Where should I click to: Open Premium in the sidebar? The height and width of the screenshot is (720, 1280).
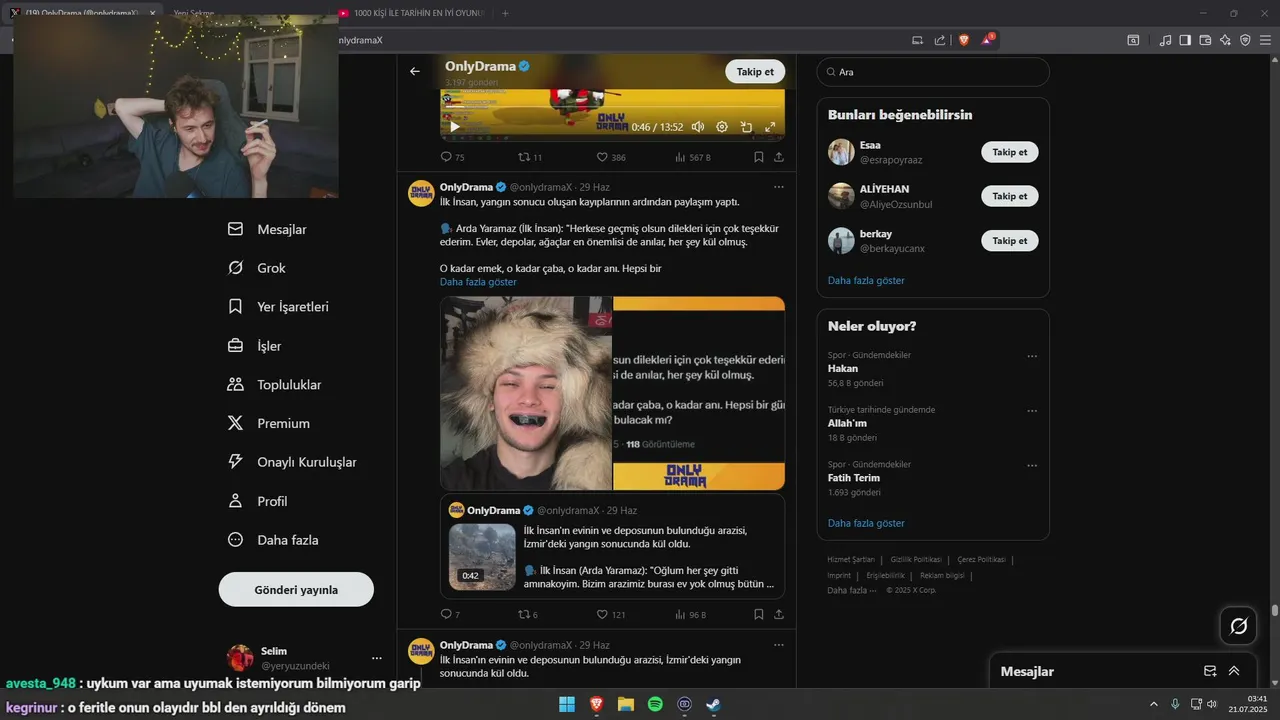click(x=268, y=423)
